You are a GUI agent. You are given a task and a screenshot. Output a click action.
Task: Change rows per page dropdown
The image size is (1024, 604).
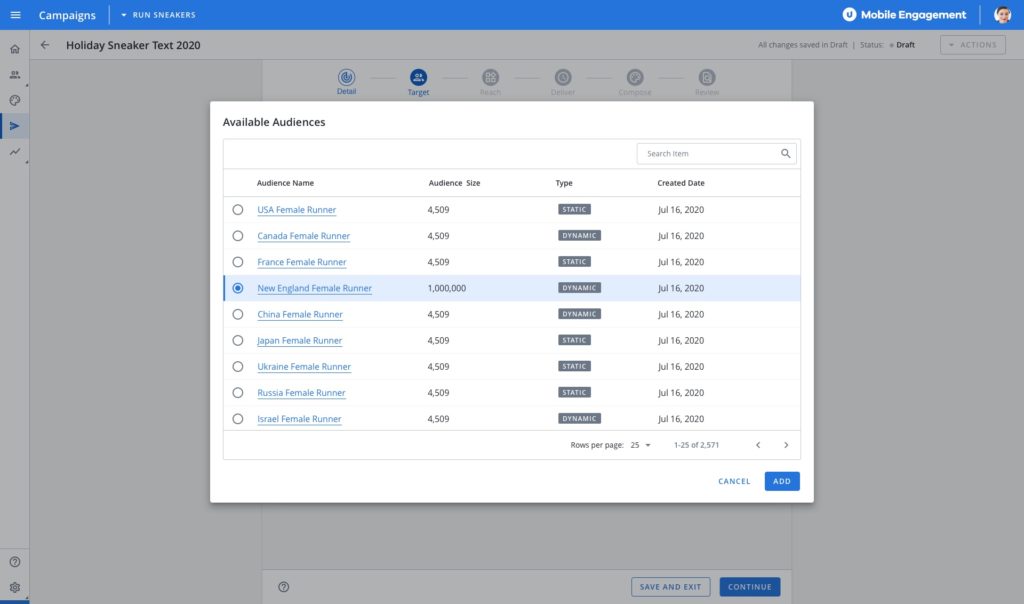click(641, 445)
